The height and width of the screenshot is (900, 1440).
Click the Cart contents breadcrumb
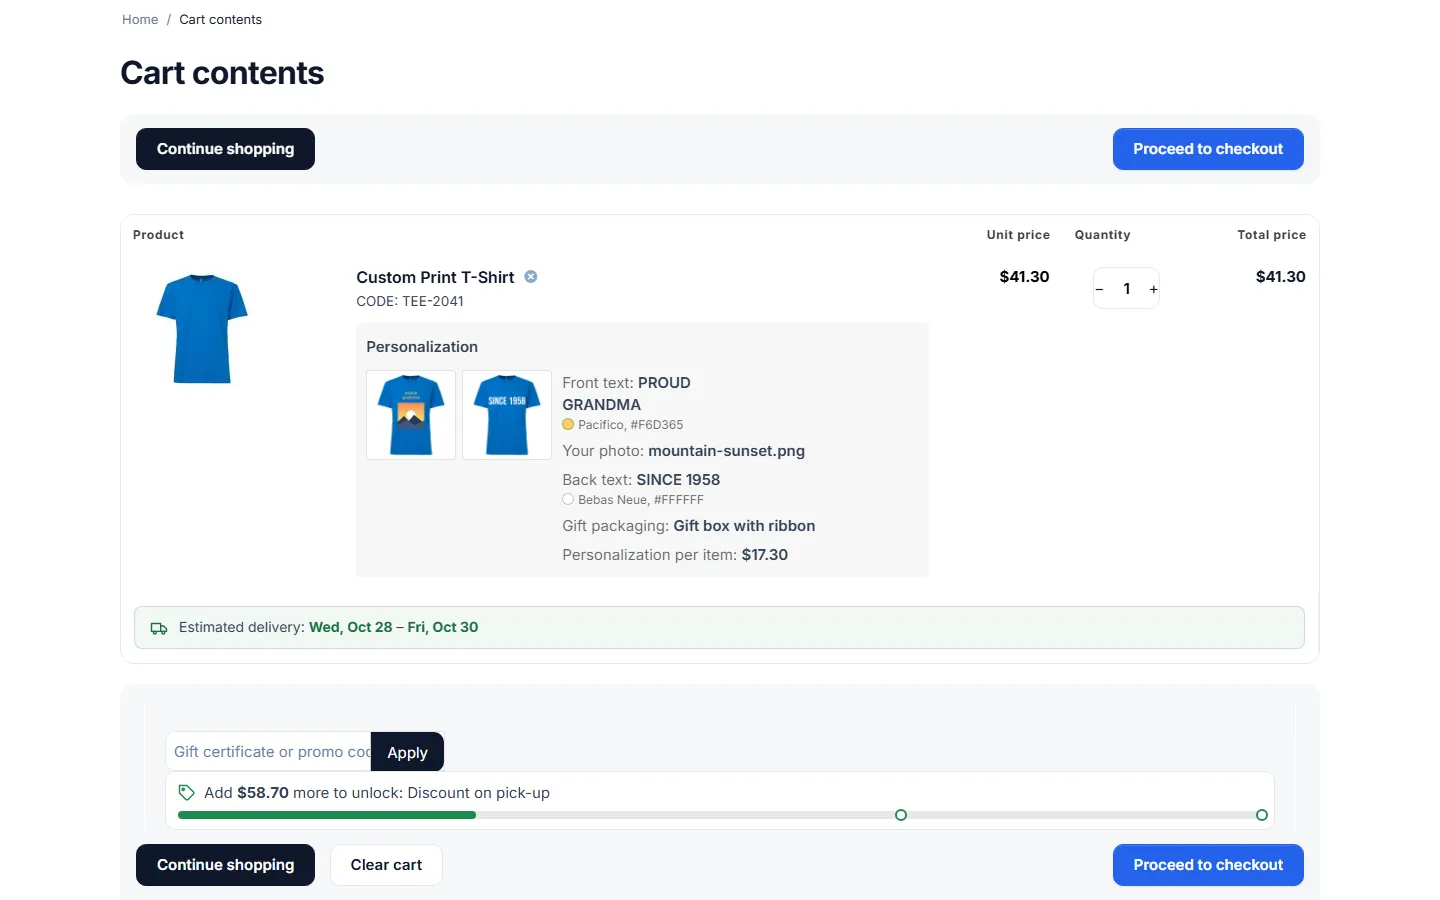pos(221,20)
